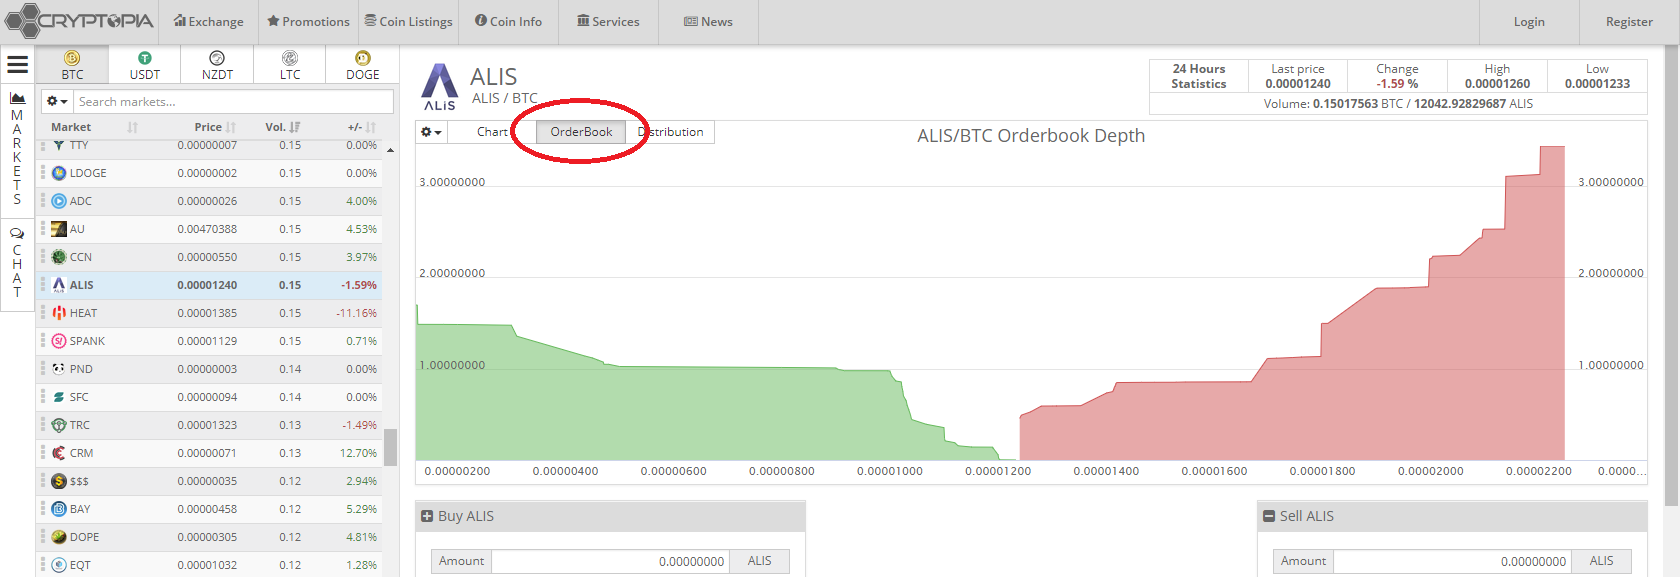
Task: Open the hamburger side menu
Action: 17,65
